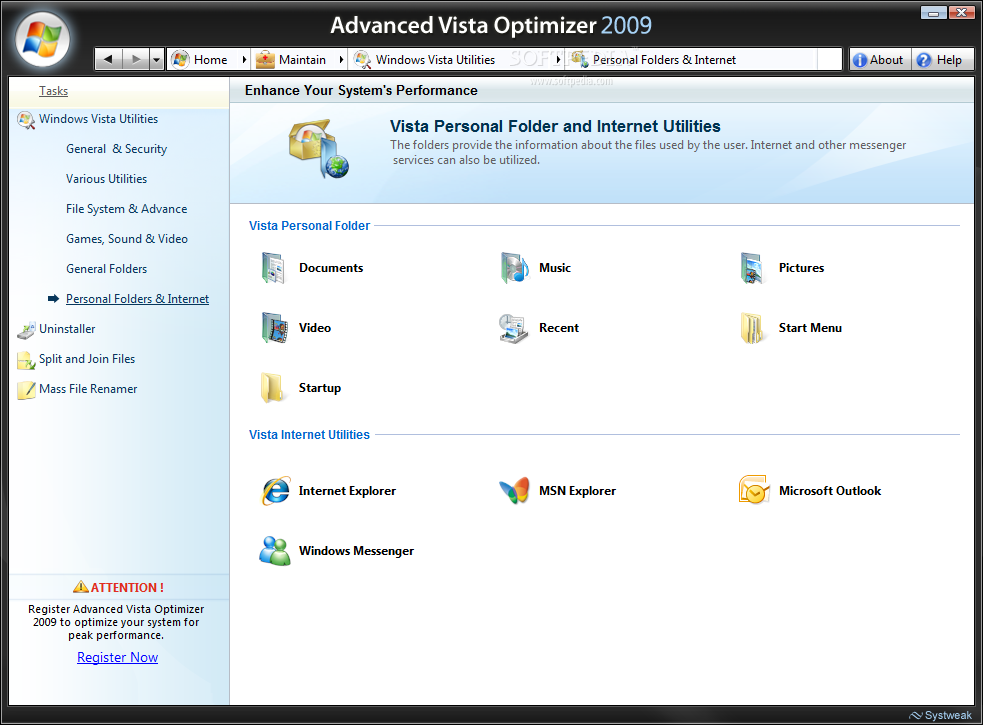Open Games, Sound & Video in sidebar
Image resolution: width=983 pixels, height=725 pixels.
click(x=127, y=239)
